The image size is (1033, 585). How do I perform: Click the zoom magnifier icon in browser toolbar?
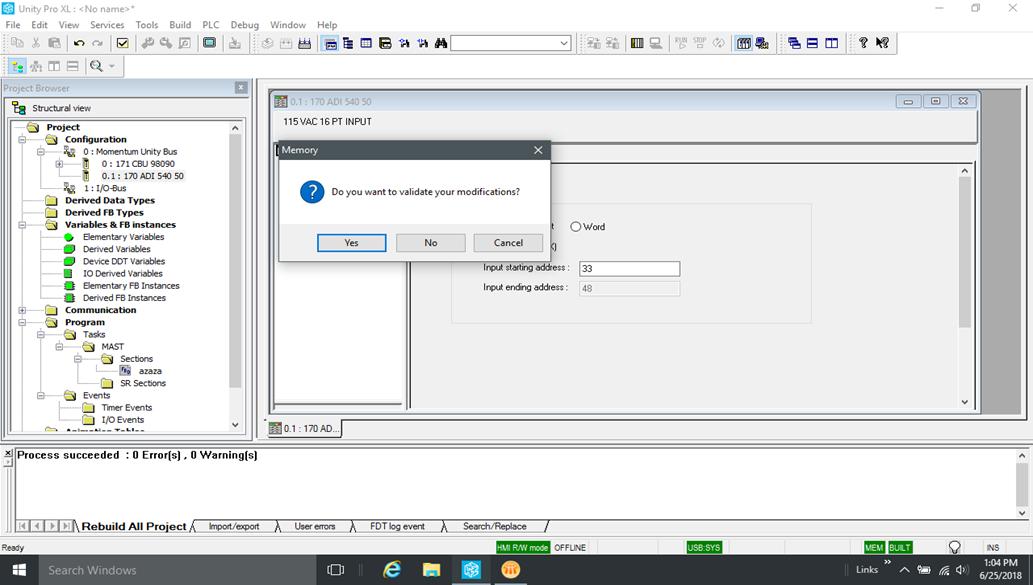[x=96, y=67]
